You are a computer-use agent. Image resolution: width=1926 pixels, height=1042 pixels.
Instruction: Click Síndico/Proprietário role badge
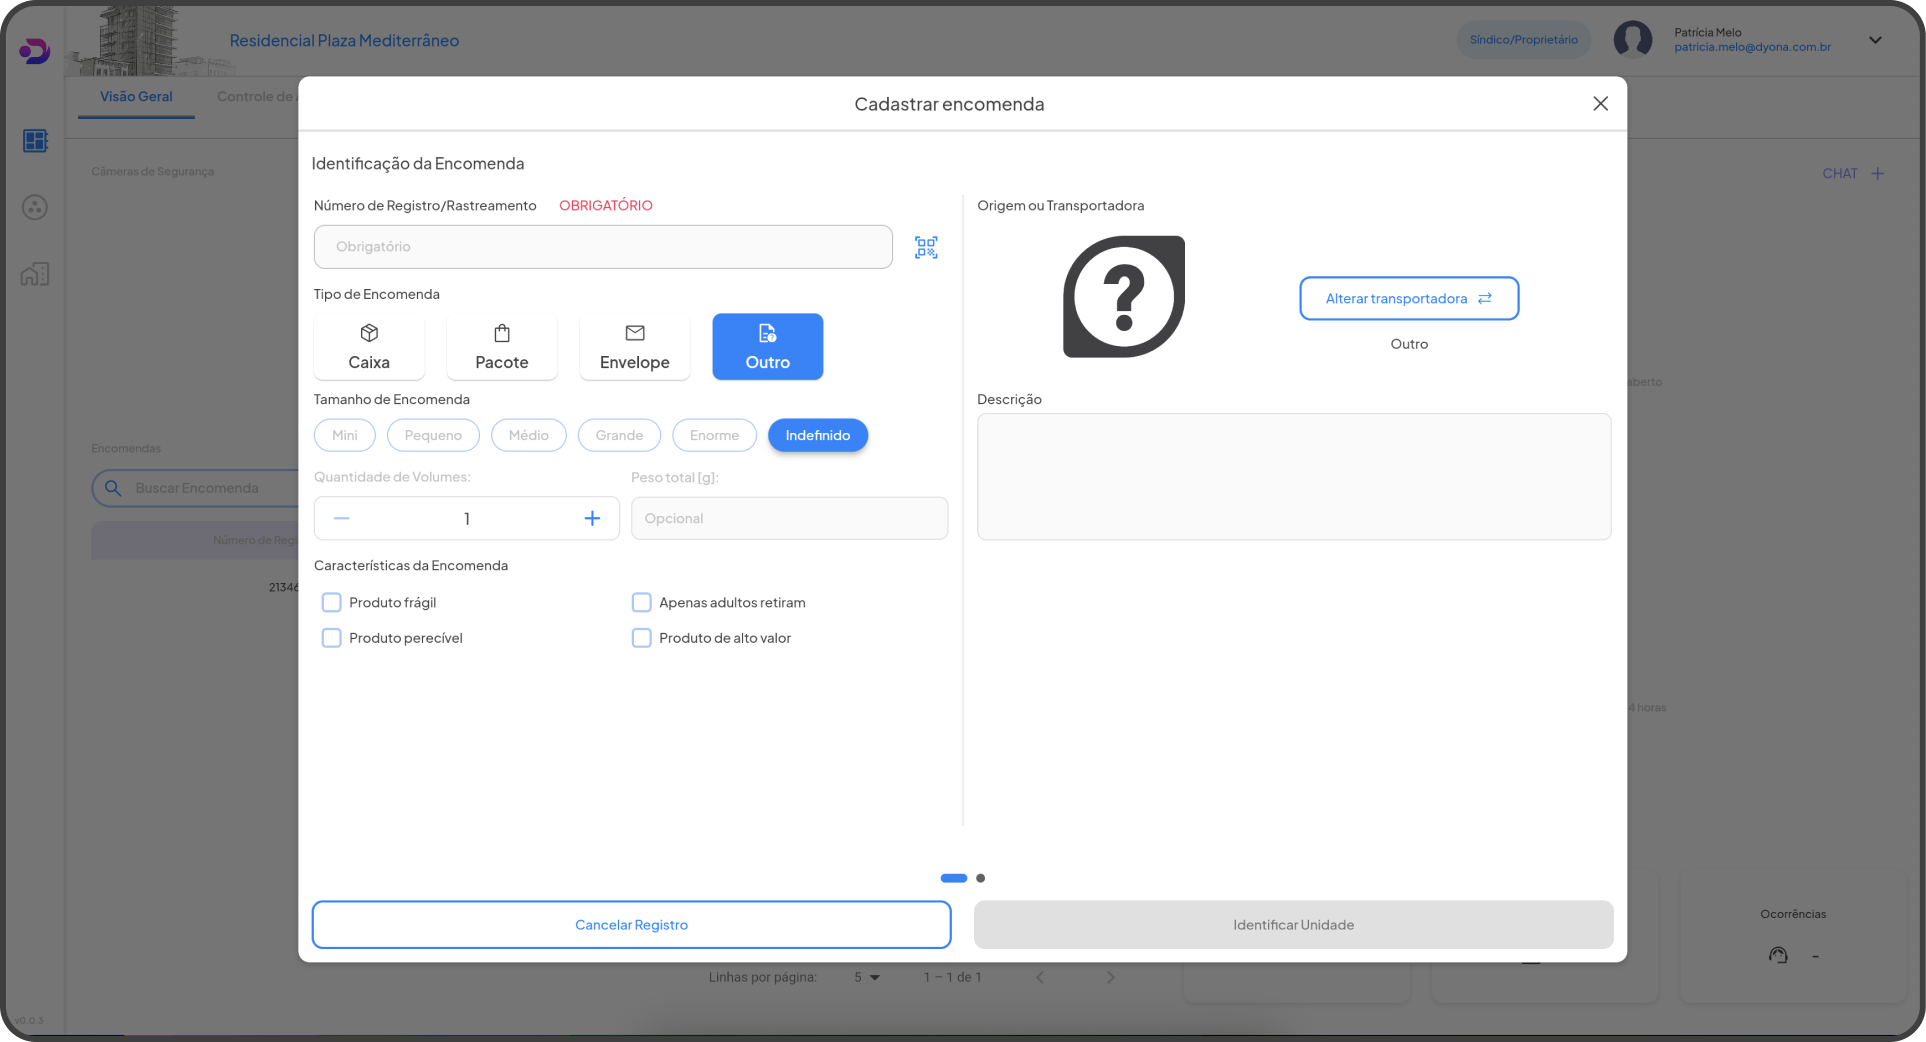click(1523, 40)
